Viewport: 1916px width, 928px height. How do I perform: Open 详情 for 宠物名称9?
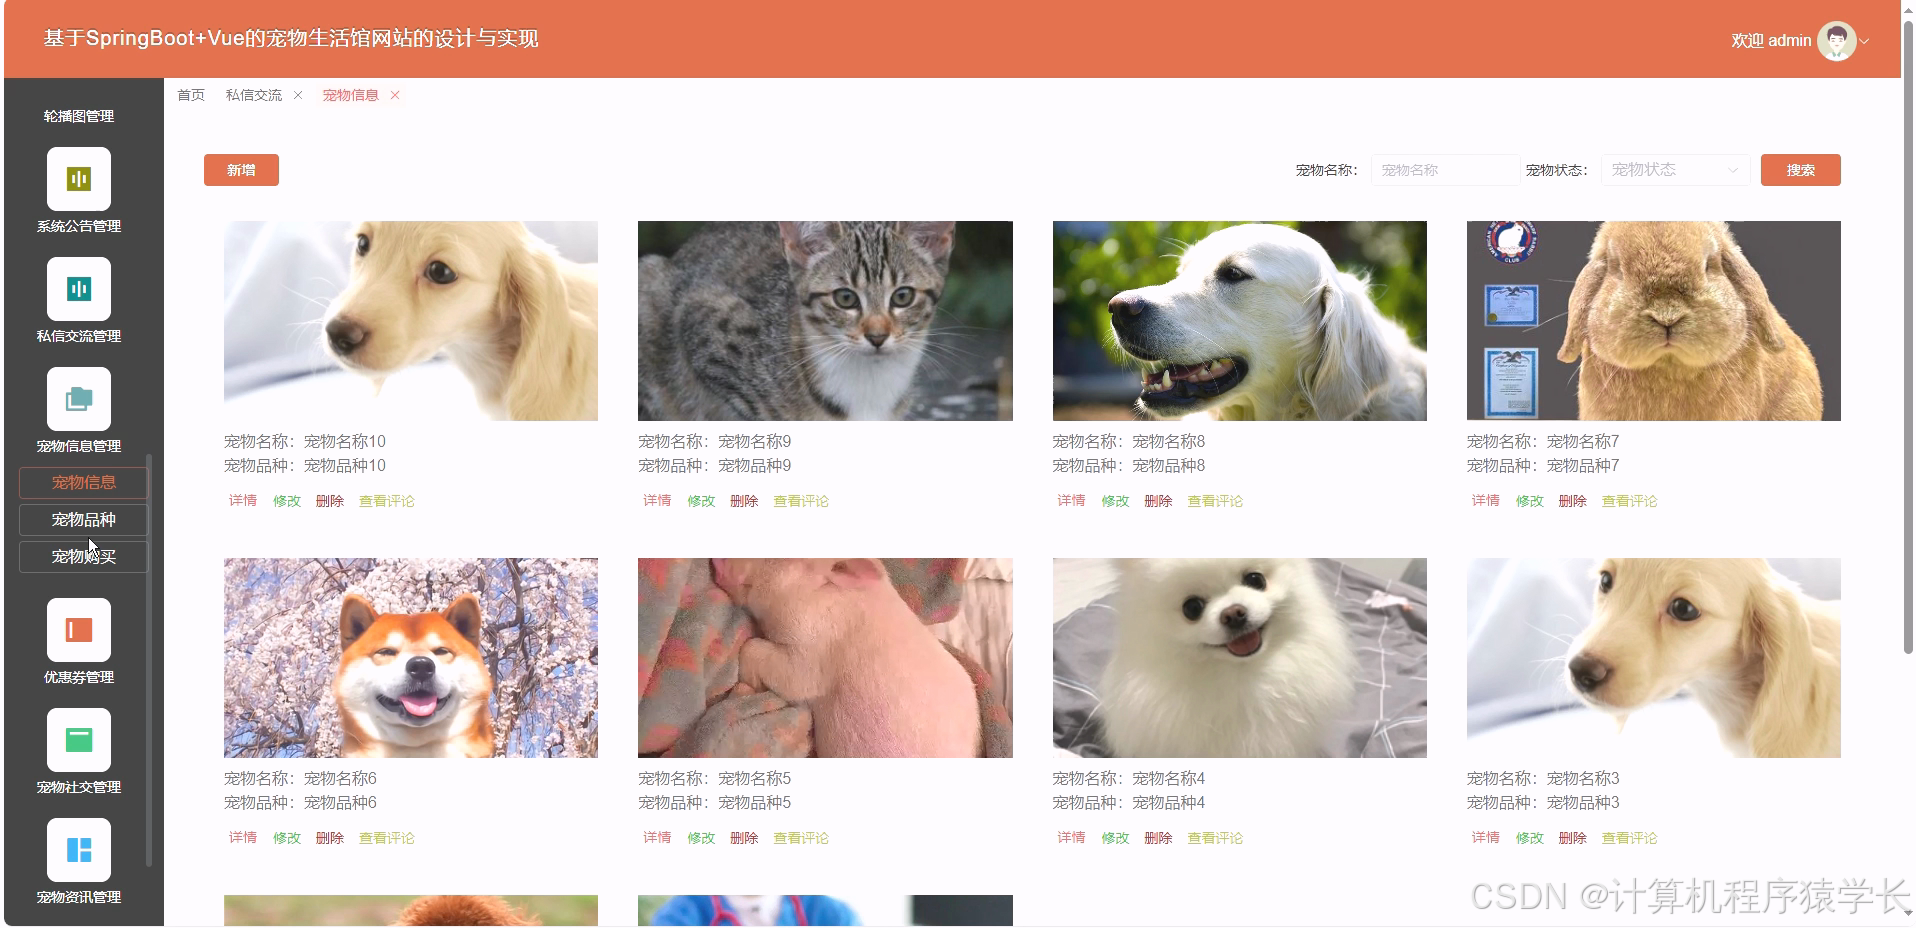[x=657, y=501]
